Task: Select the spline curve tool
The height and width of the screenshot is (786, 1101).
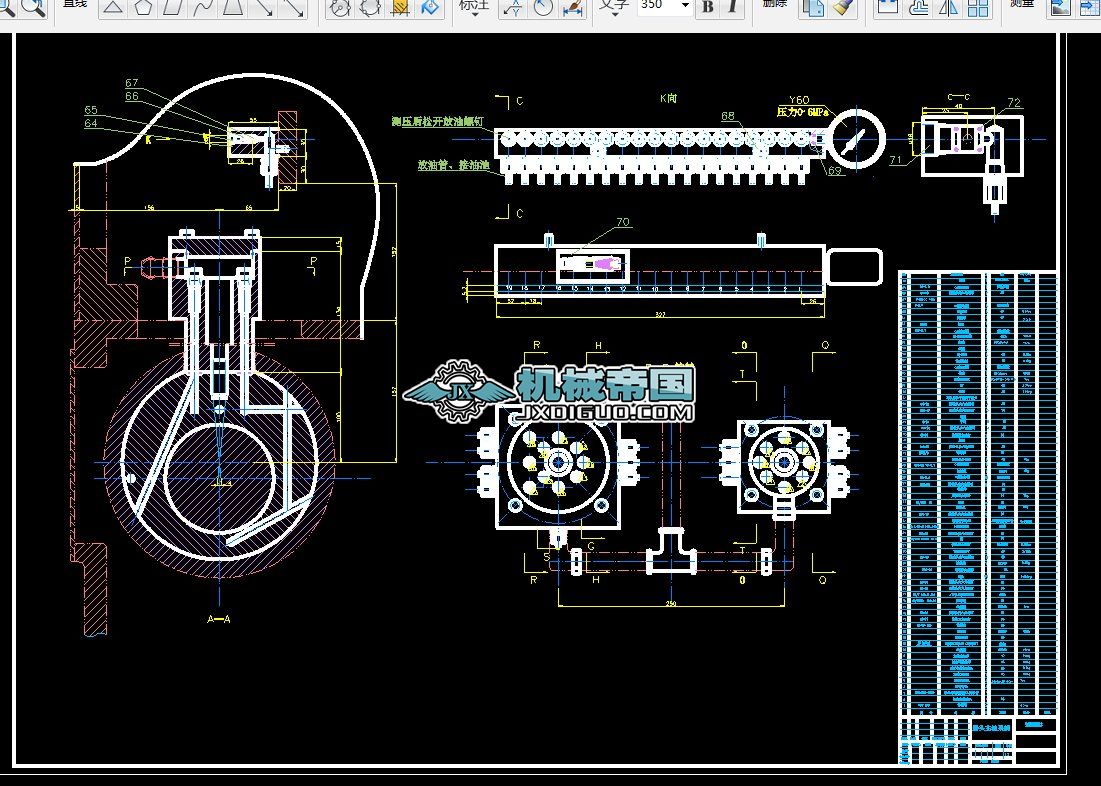Action: pos(203,7)
